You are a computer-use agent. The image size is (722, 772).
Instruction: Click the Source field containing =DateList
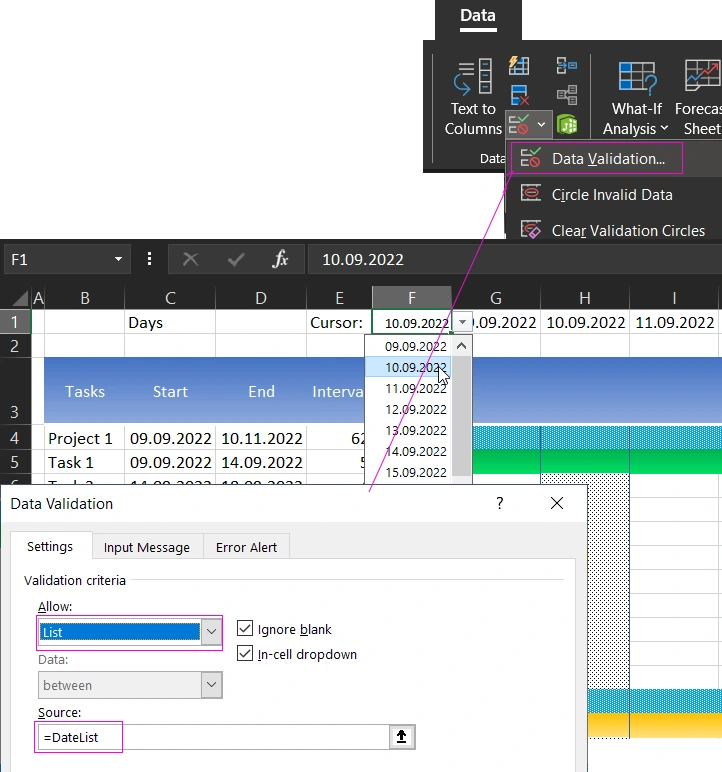(210, 737)
